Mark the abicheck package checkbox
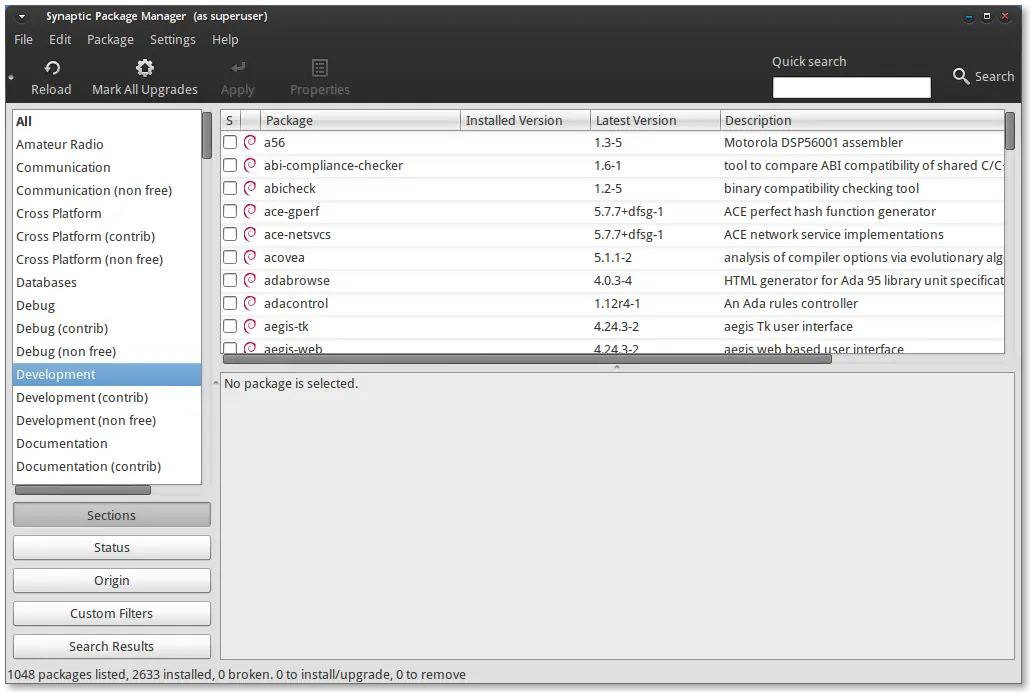The image size is (1031, 693). click(x=229, y=188)
